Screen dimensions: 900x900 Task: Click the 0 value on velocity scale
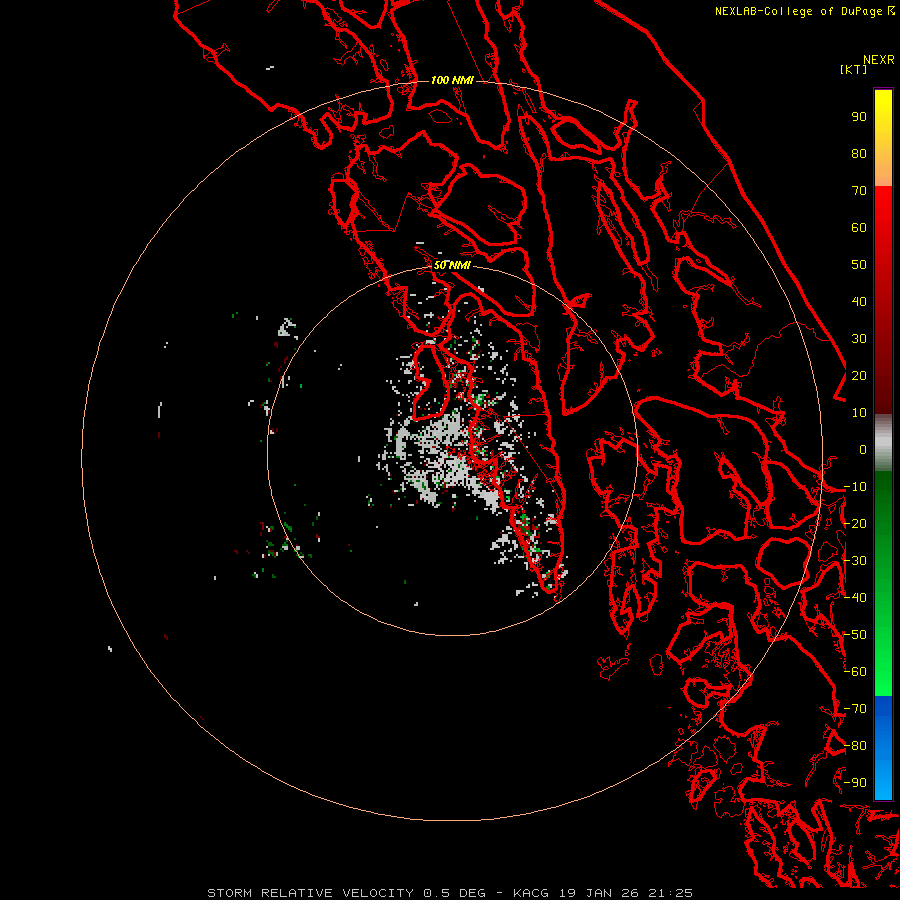[863, 450]
